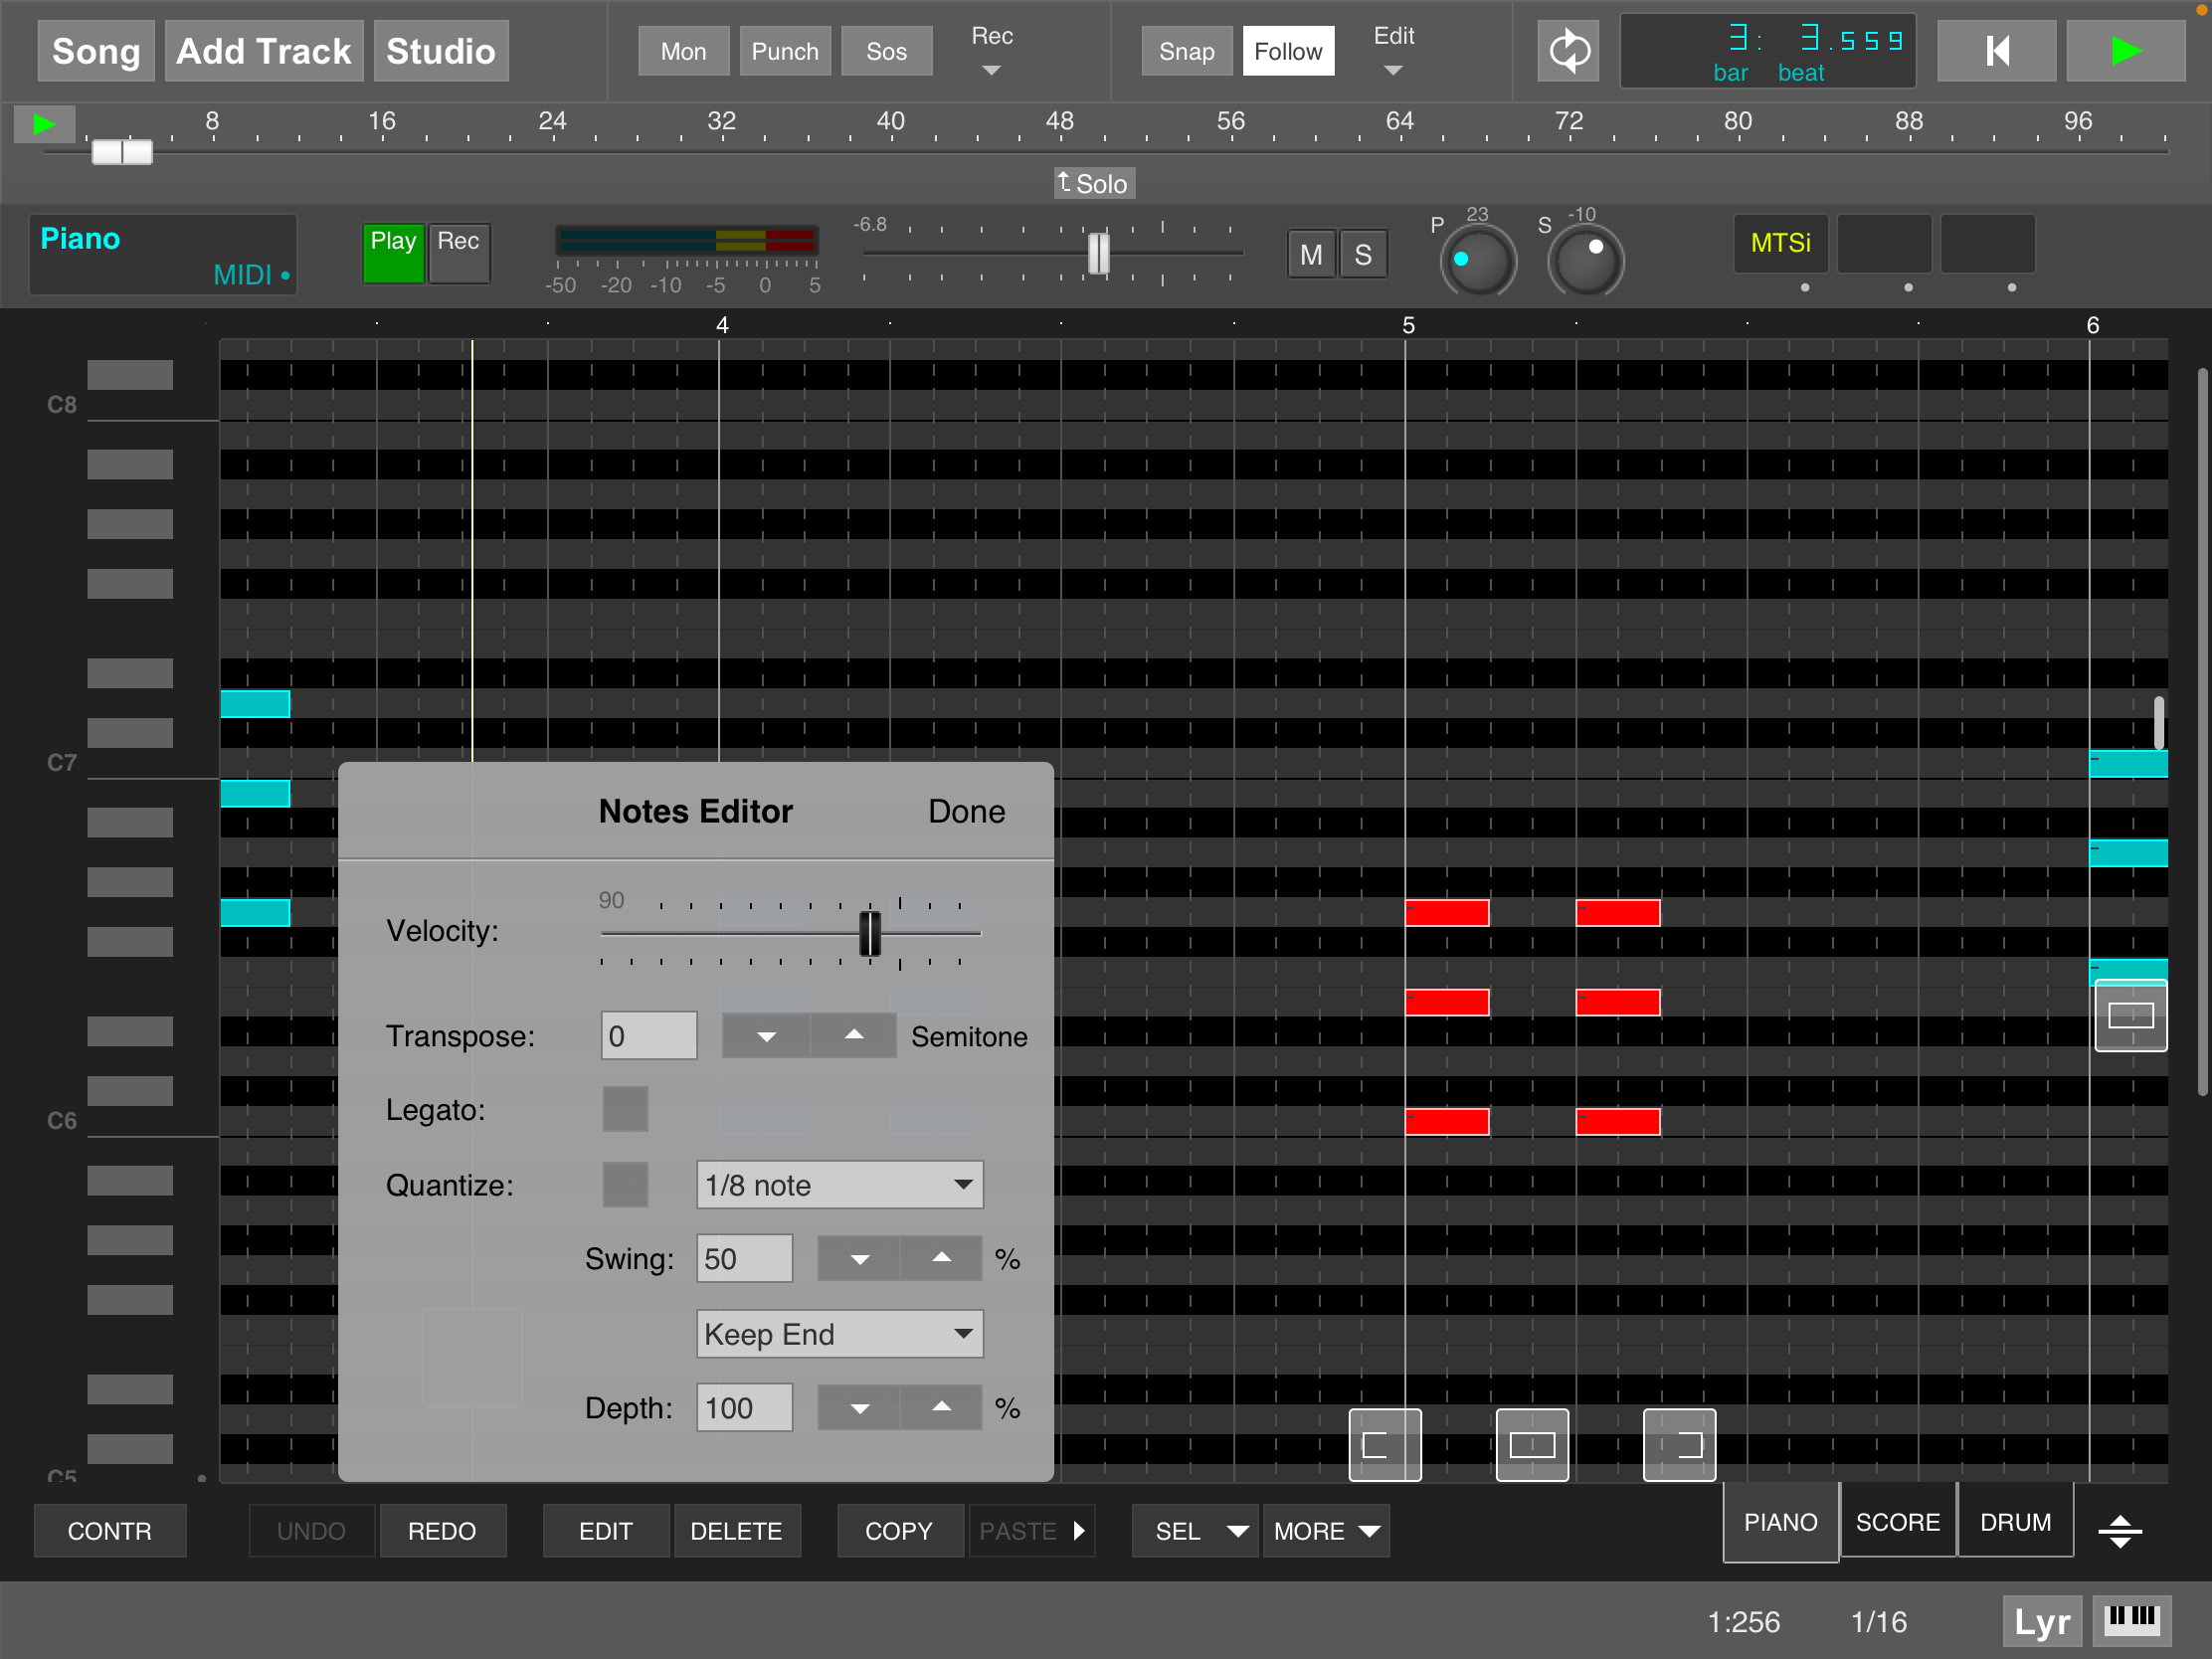
Task: Click the DELETE button
Action: point(737,1530)
